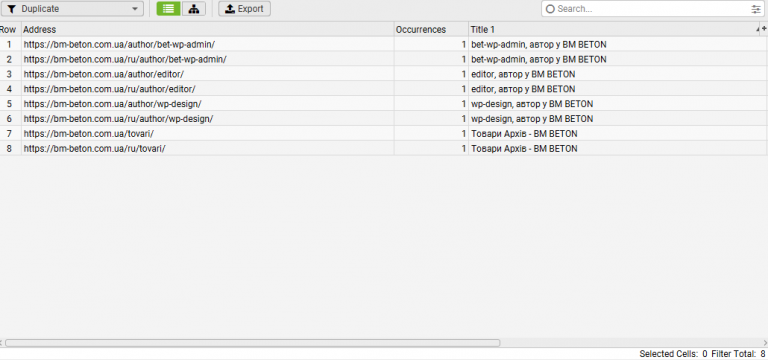This screenshot has width=768, height=360.
Task: Select address https://bm-beton.com.ua/ru/author/editor/
Action: 110,89
